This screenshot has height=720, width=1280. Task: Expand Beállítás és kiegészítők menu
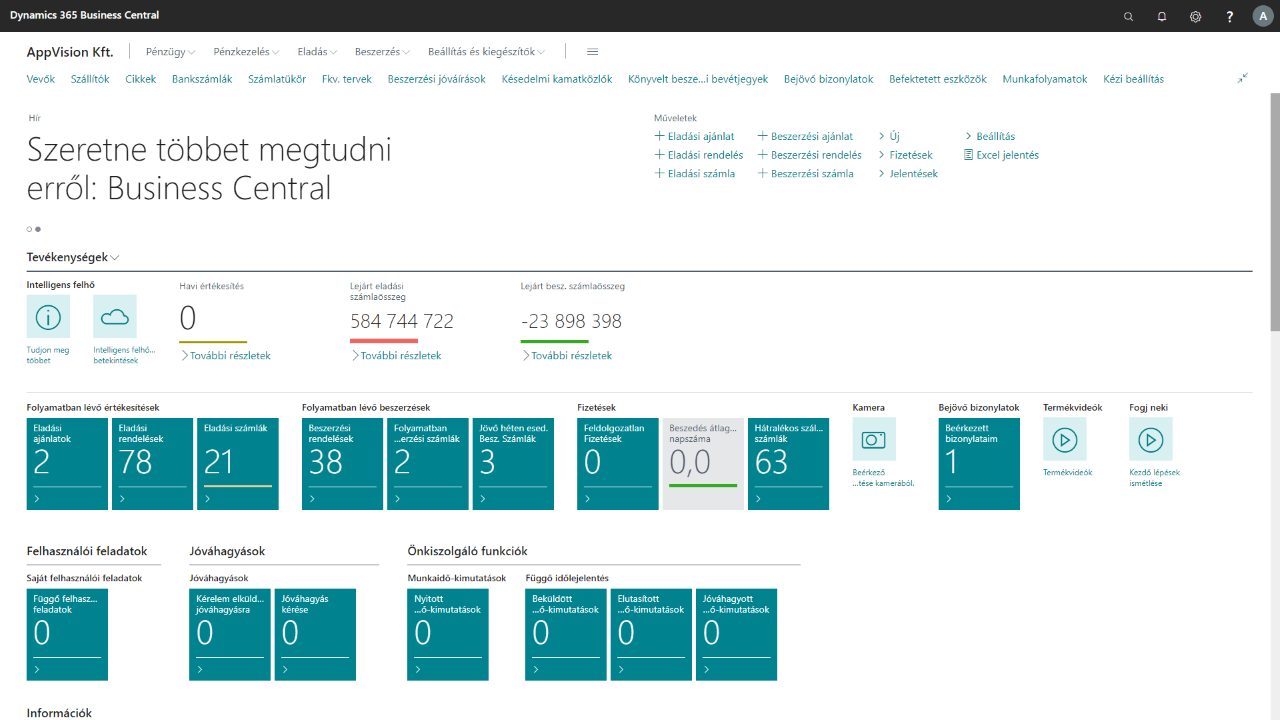click(x=486, y=52)
